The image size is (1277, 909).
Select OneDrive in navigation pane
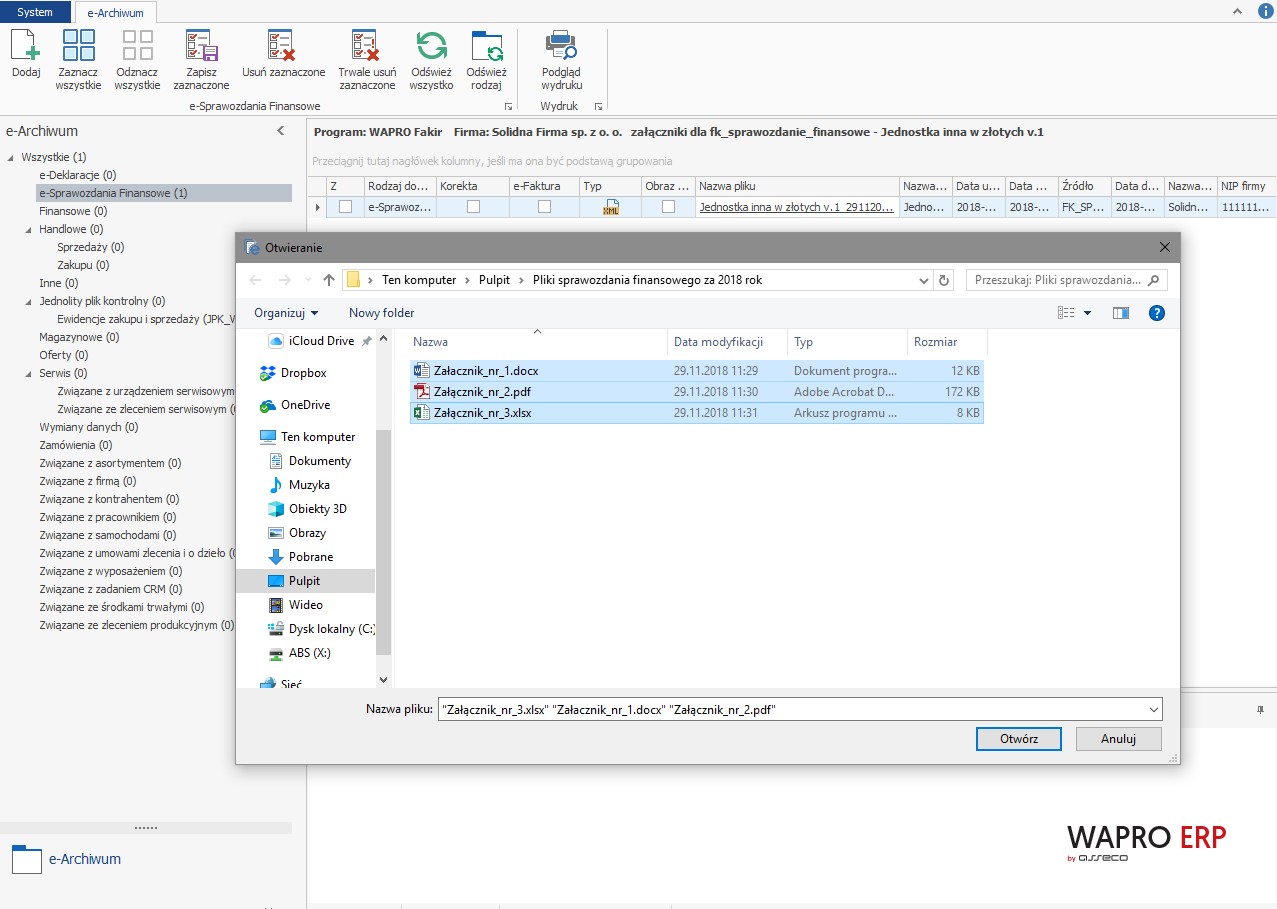click(295, 405)
